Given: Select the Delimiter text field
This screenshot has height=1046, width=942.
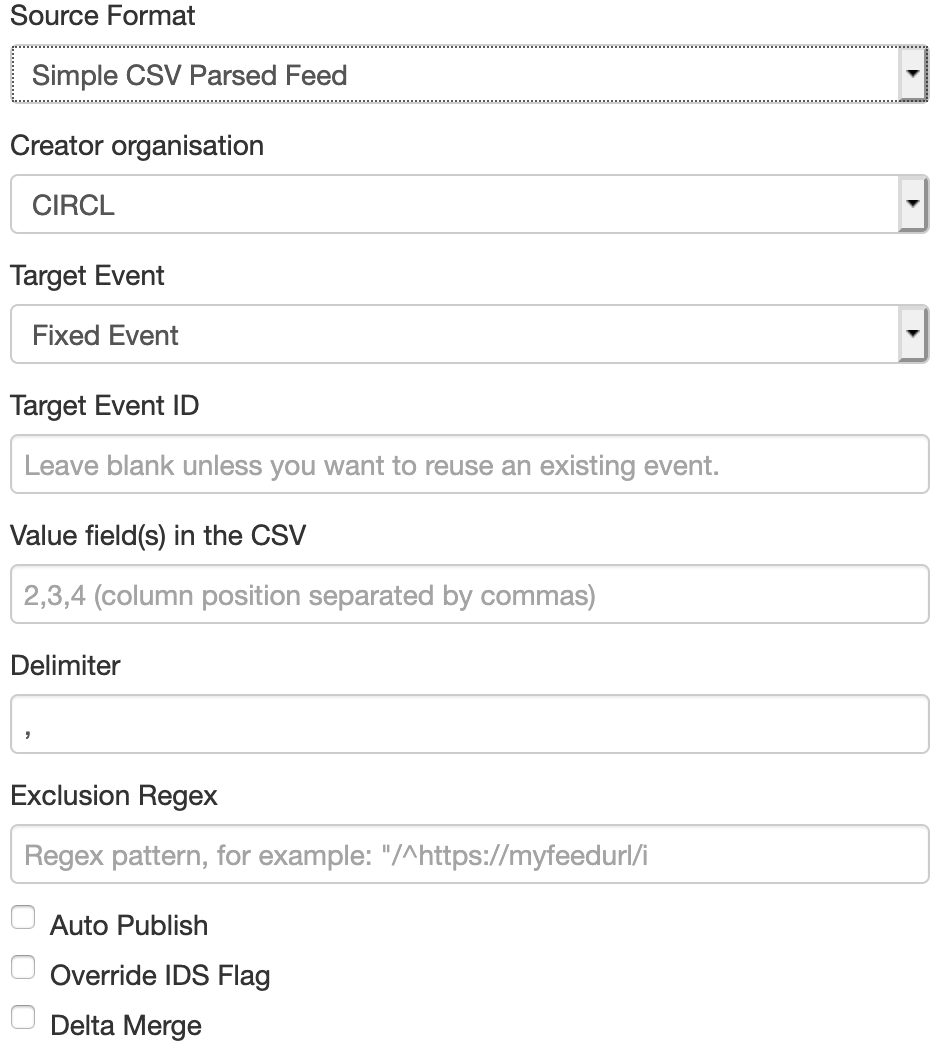Looking at the screenshot, I should click(469, 725).
